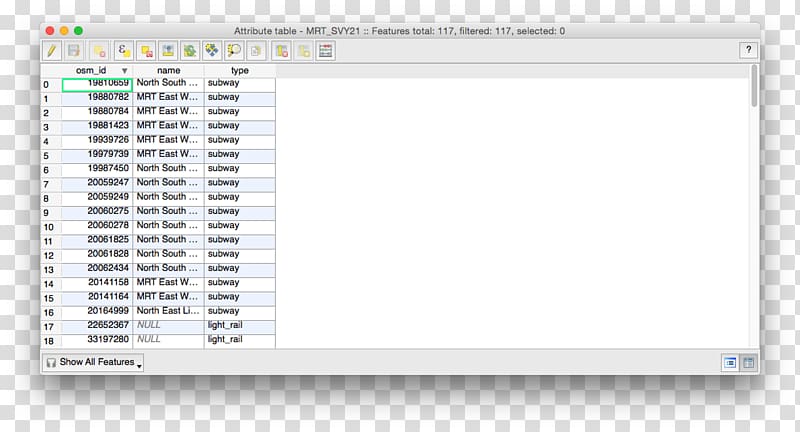Screen dimensions: 800x432
Task: Click subway type cell in row 16
Action: 240,313
